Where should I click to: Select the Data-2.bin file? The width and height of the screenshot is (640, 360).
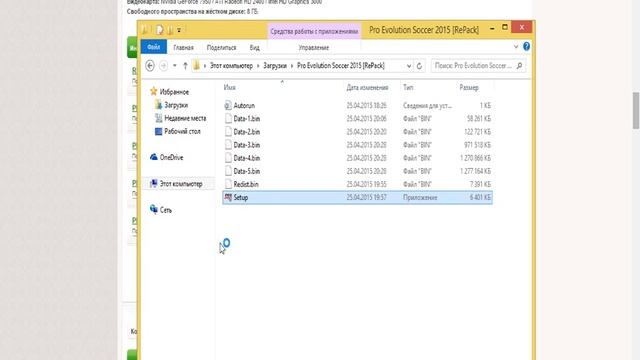pos(247,131)
